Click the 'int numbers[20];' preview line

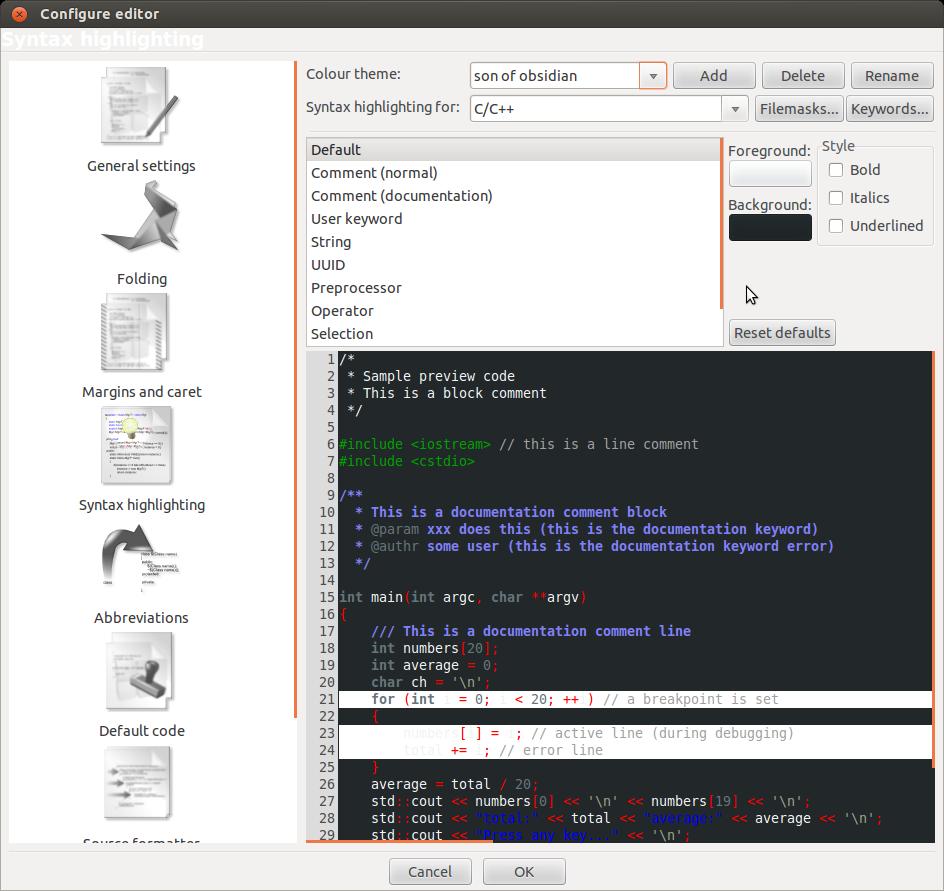coord(435,648)
